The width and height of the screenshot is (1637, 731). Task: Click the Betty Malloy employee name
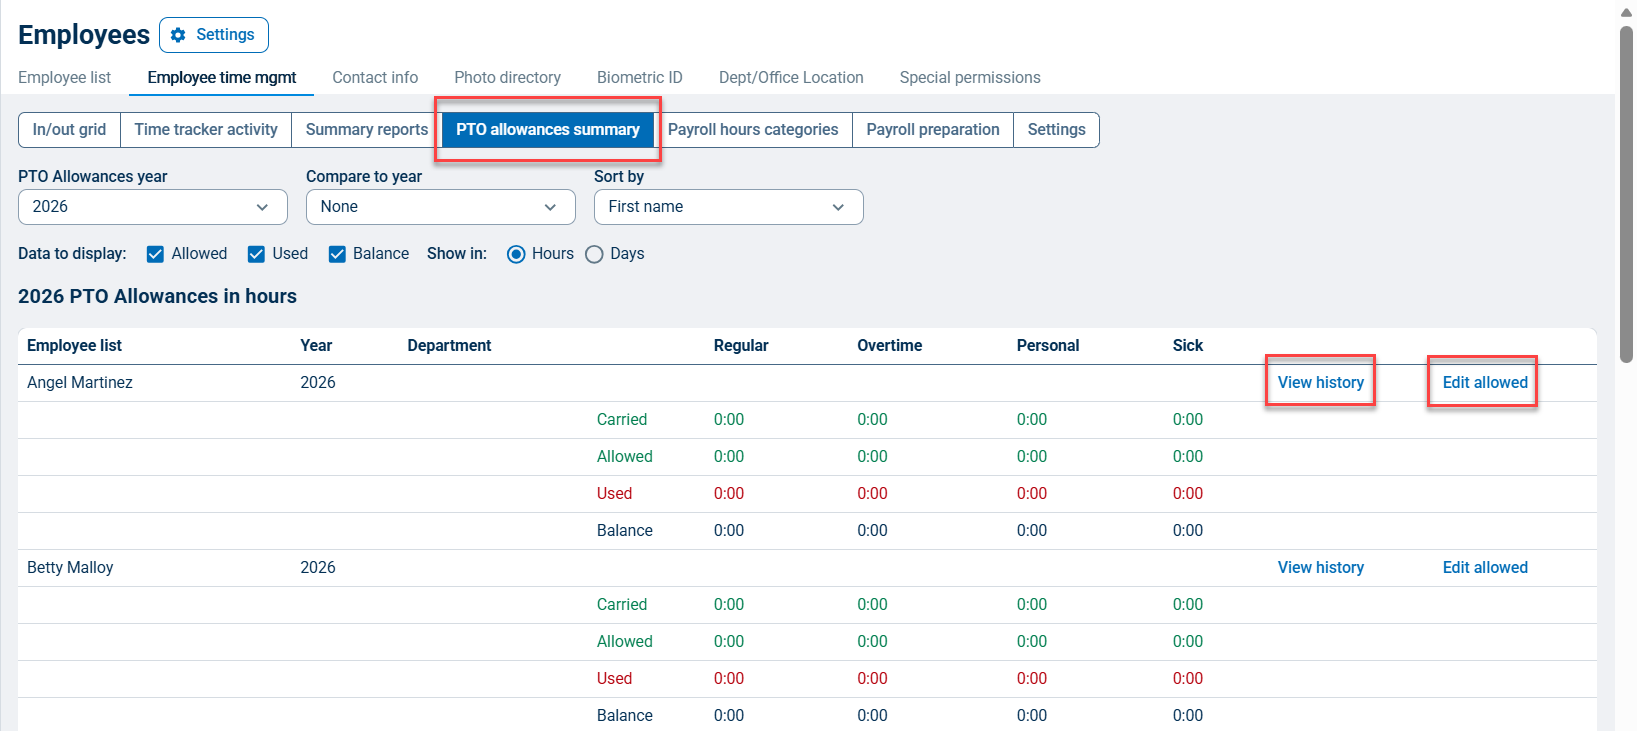click(x=70, y=567)
